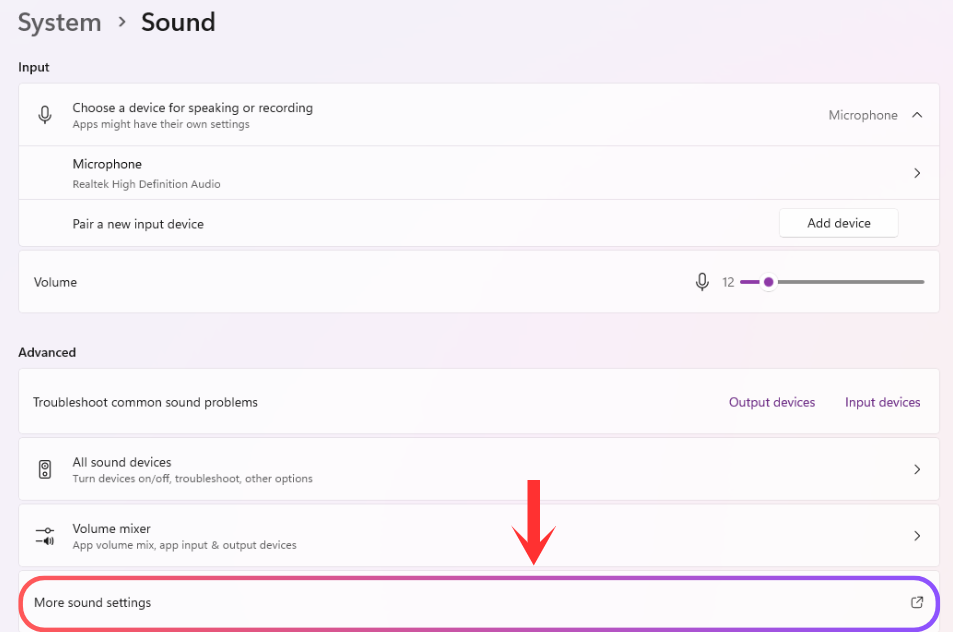Screen dimensions: 953x632
Task: Collapse the input device chooser chevron
Action: pos(917,115)
